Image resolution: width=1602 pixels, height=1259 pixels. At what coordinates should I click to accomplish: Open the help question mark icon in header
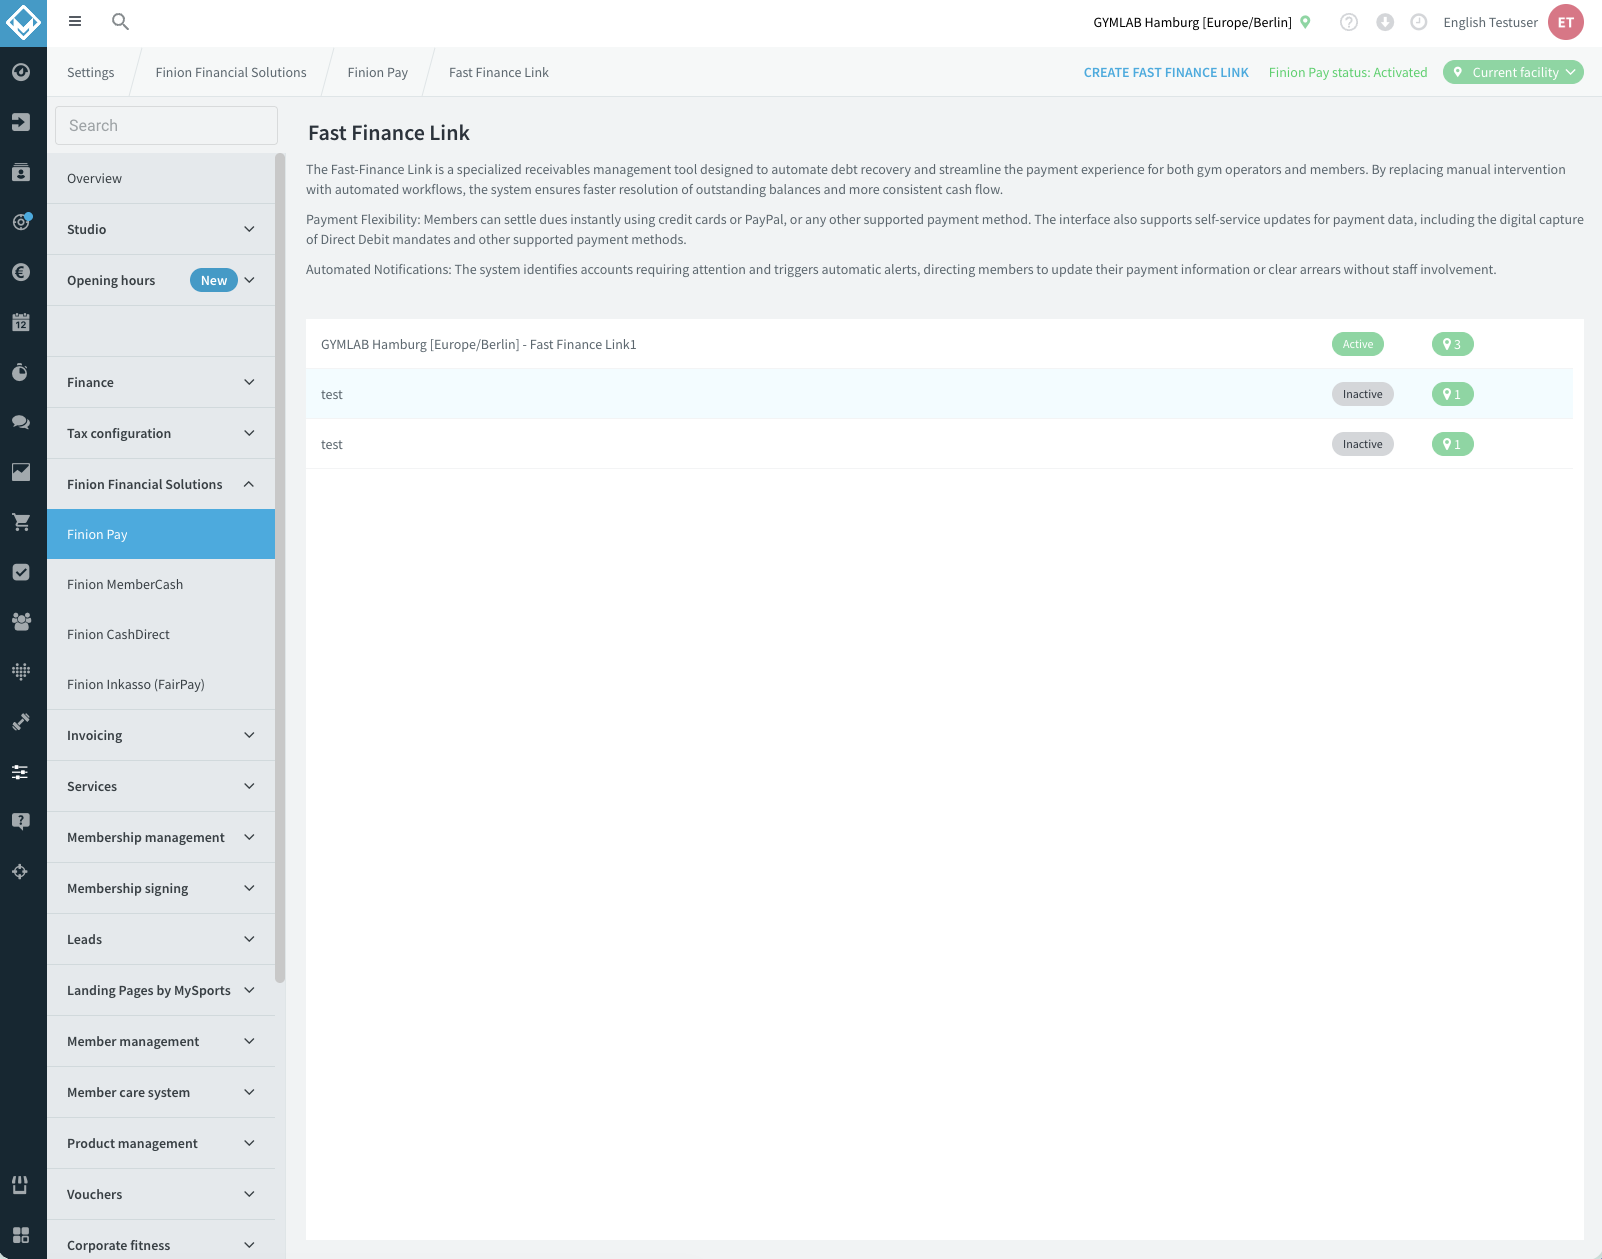1349,22
